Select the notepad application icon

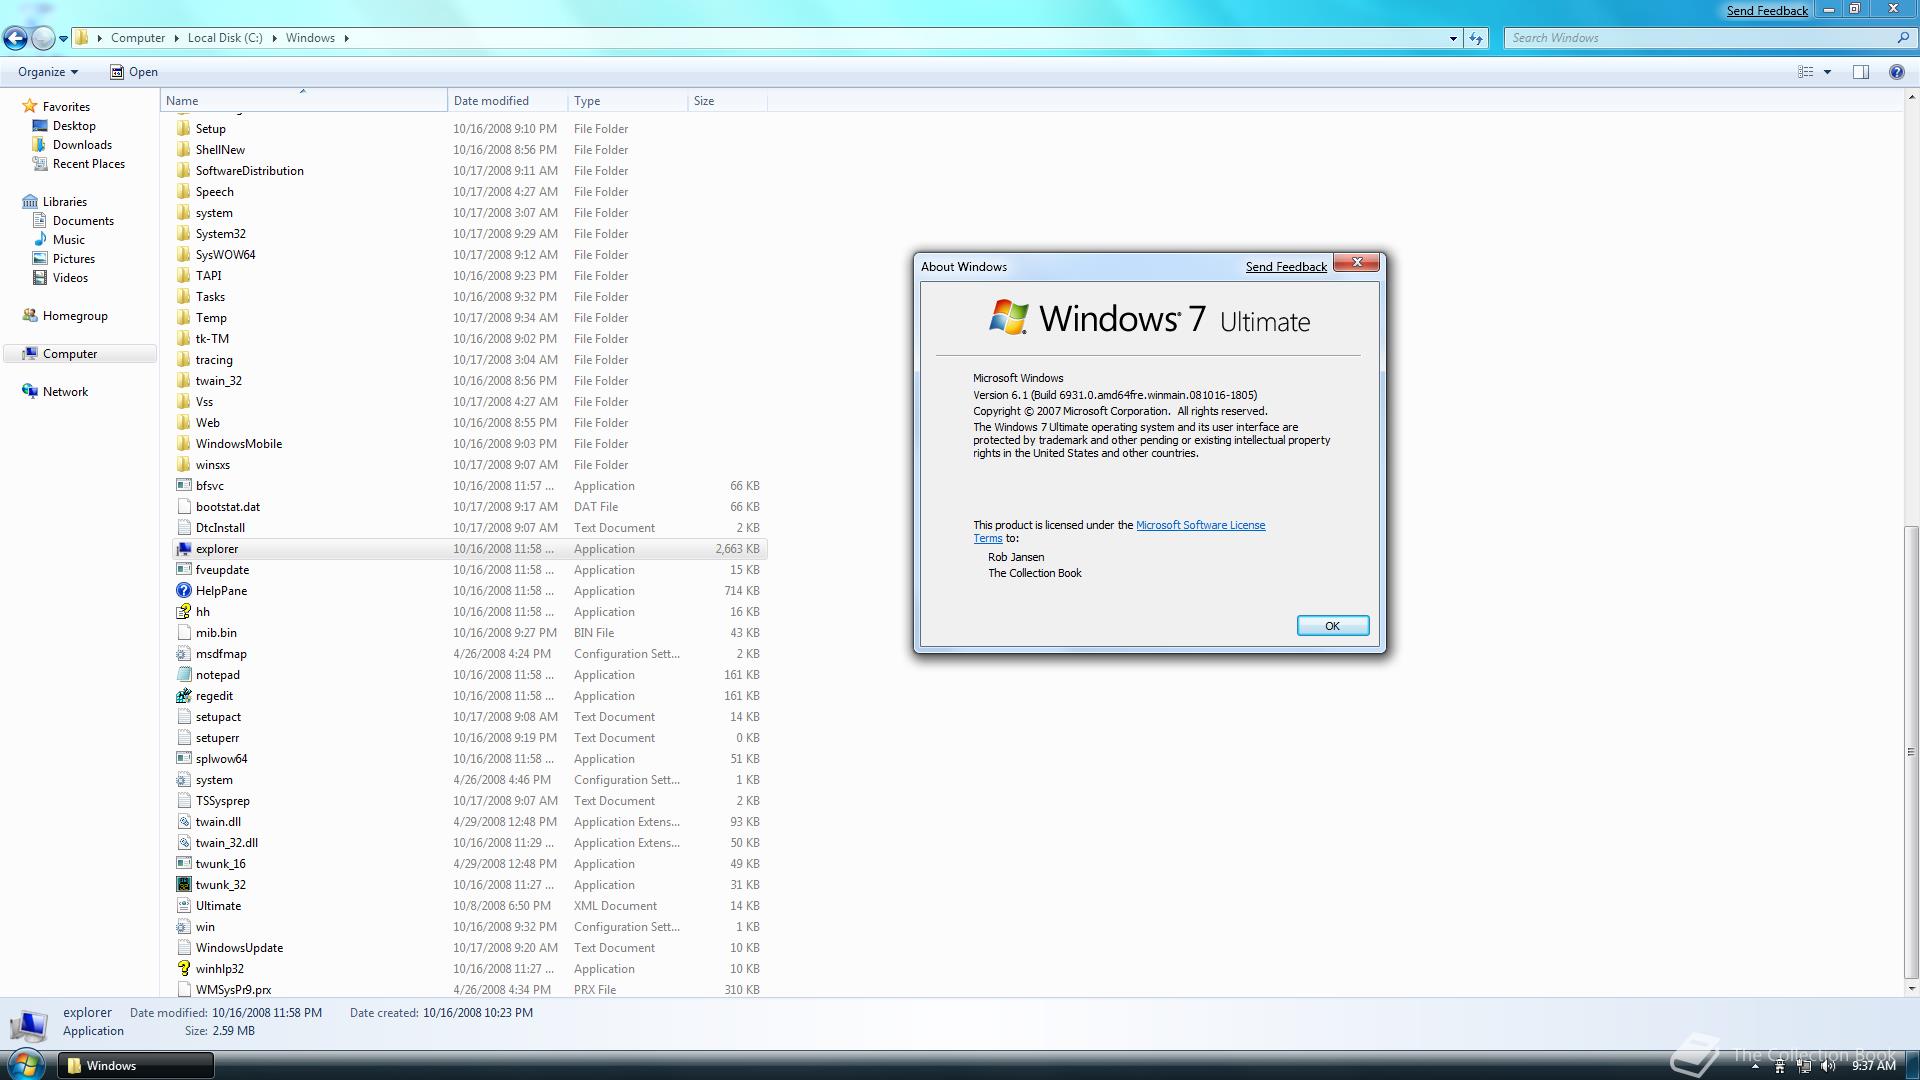pyautogui.click(x=183, y=675)
